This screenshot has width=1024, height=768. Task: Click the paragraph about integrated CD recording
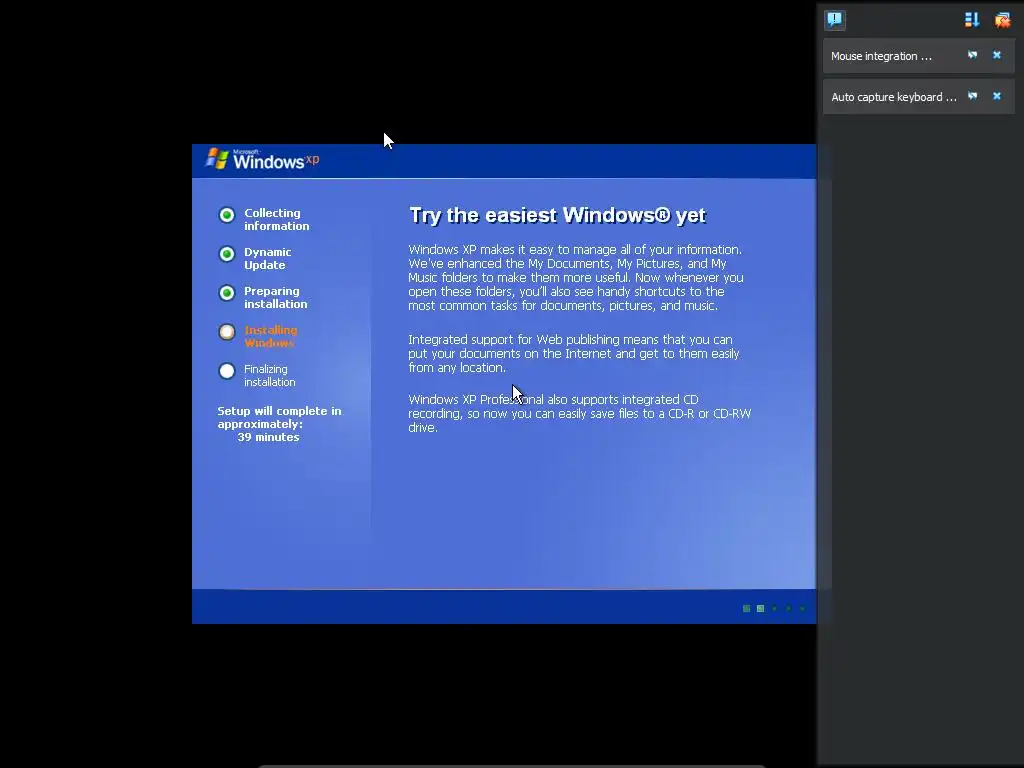(579, 413)
